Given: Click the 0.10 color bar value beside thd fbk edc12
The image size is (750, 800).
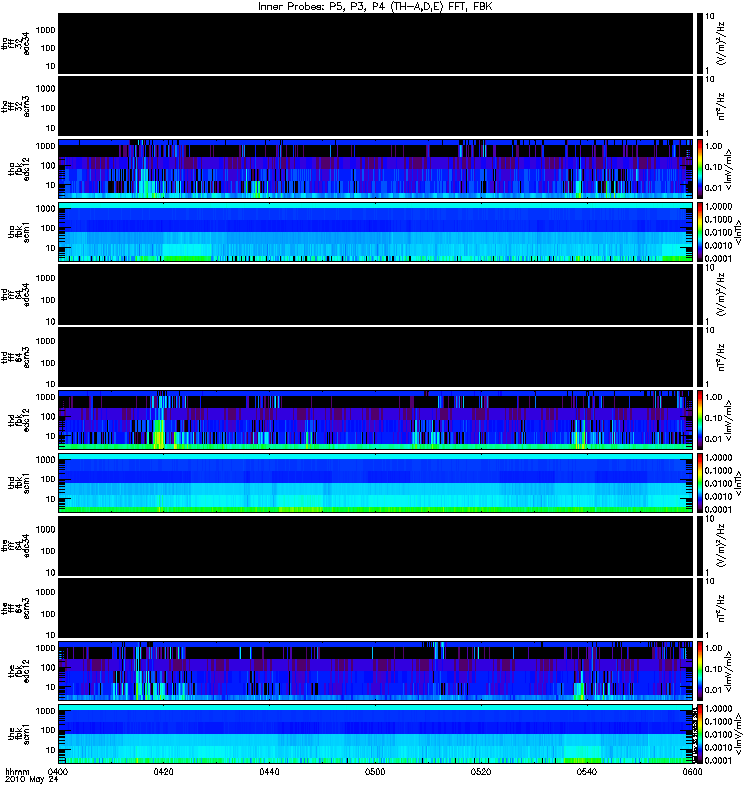Looking at the screenshot, I should [x=714, y=418].
